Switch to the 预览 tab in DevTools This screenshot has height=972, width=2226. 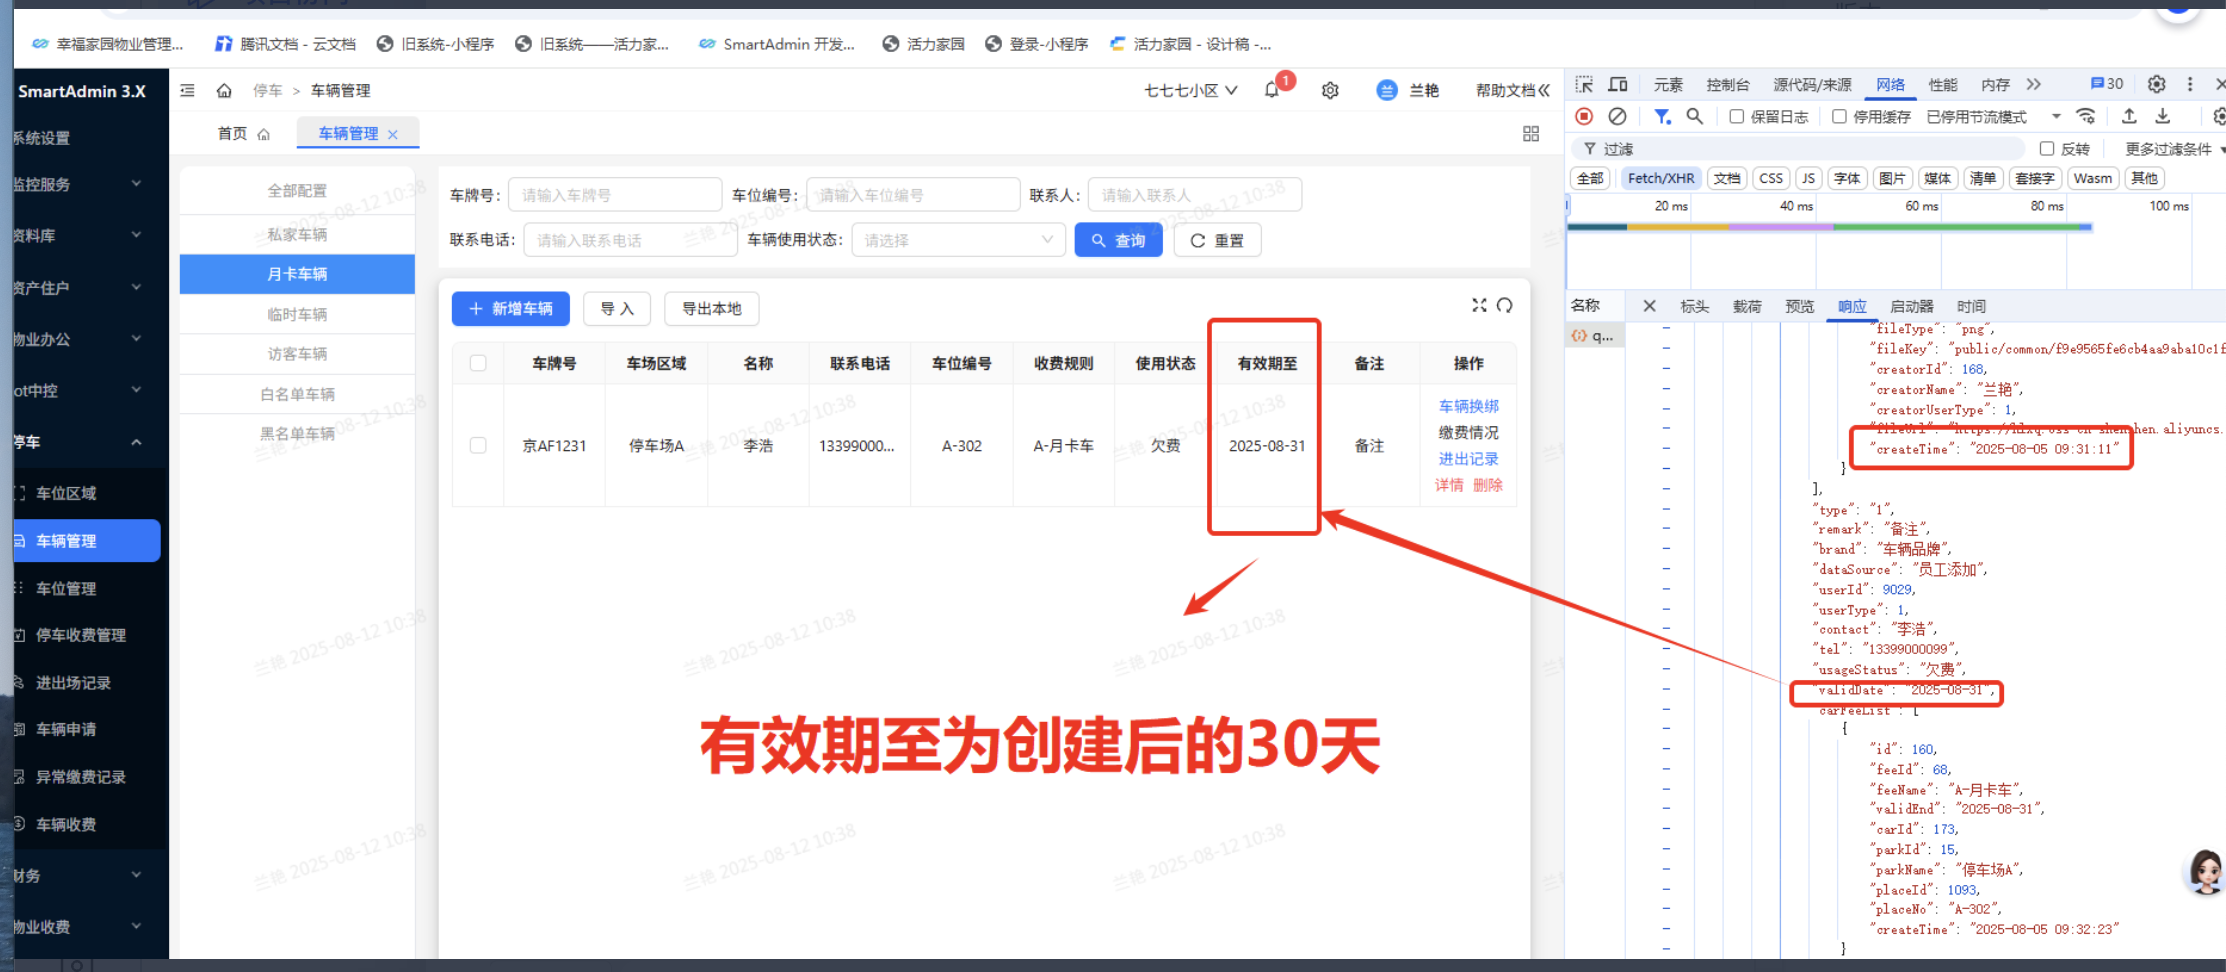tap(1799, 307)
